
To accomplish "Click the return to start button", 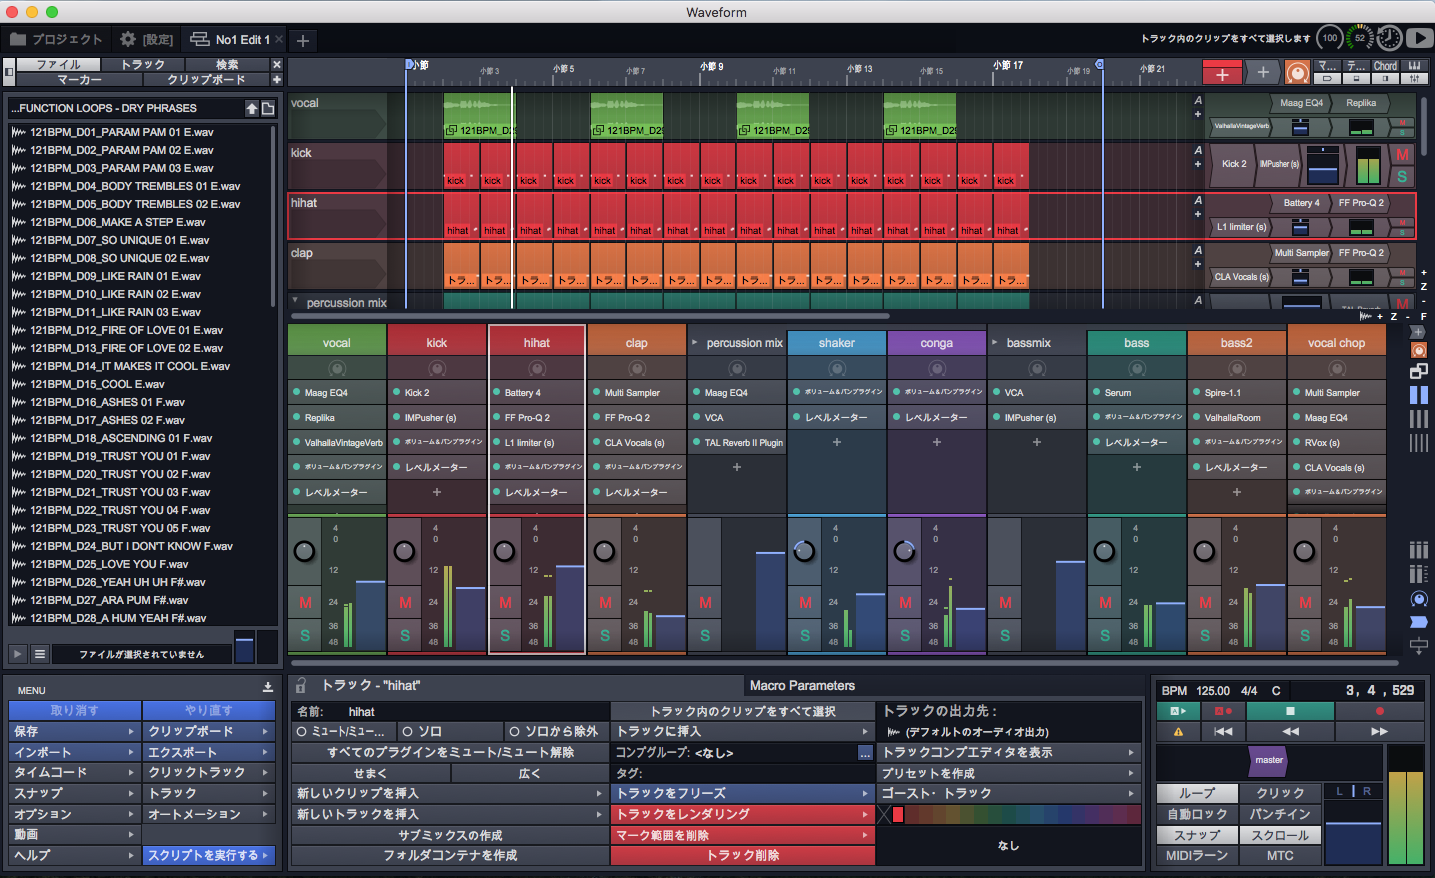I will [x=1222, y=731].
